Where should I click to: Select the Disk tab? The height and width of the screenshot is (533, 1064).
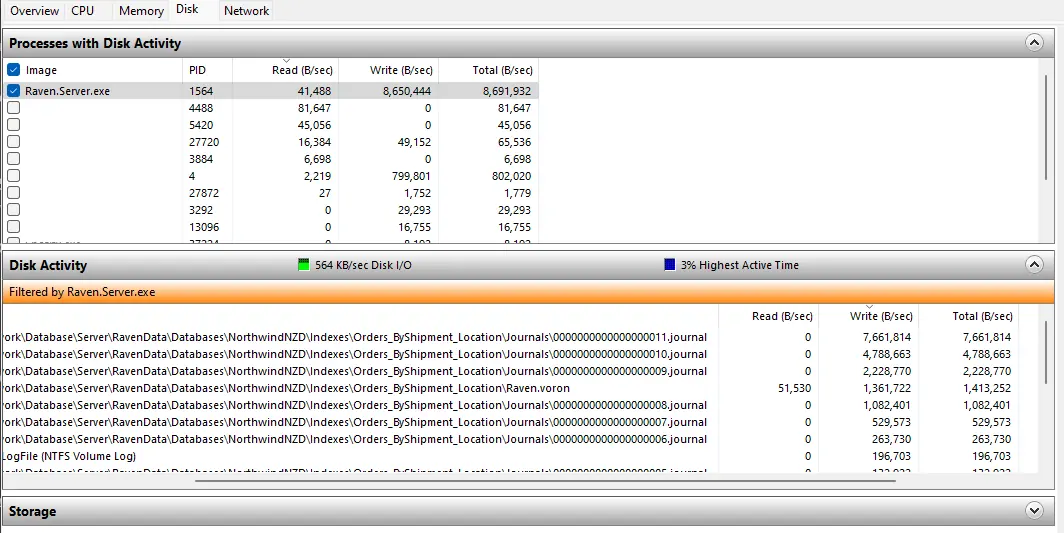pyautogui.click(x=187, y=10)
